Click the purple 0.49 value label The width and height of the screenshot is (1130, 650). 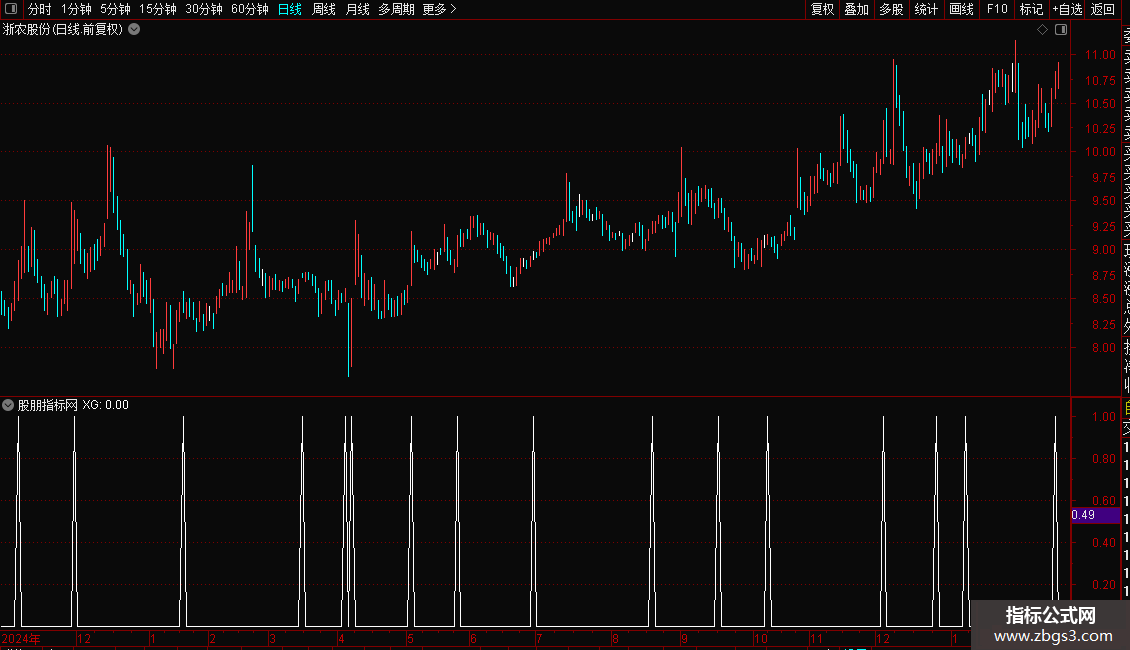coord(1095,515)
